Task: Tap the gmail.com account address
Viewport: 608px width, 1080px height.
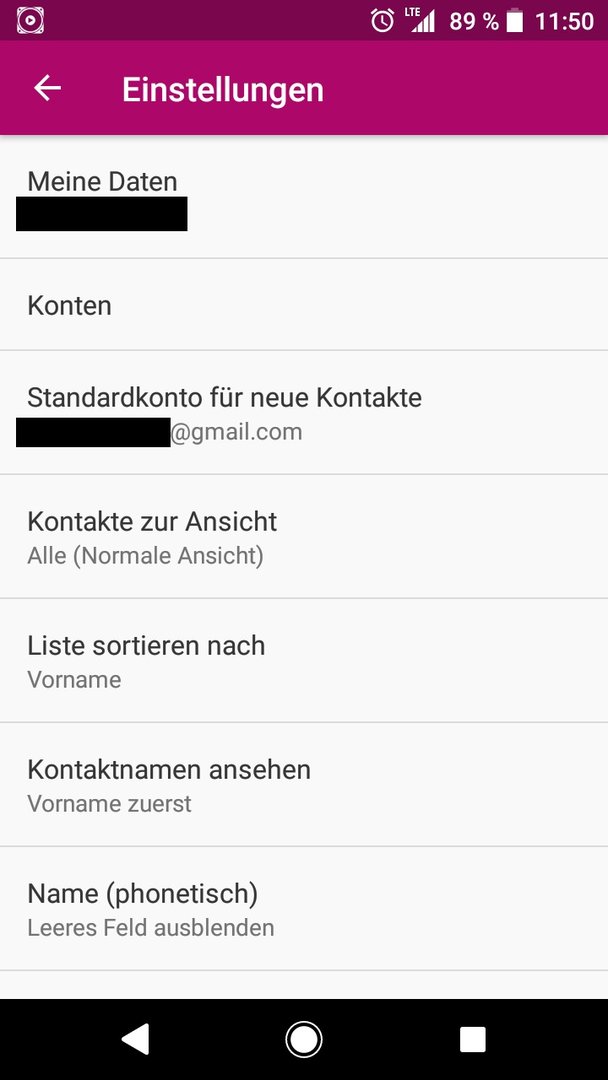Action: [x=235, y=433]
